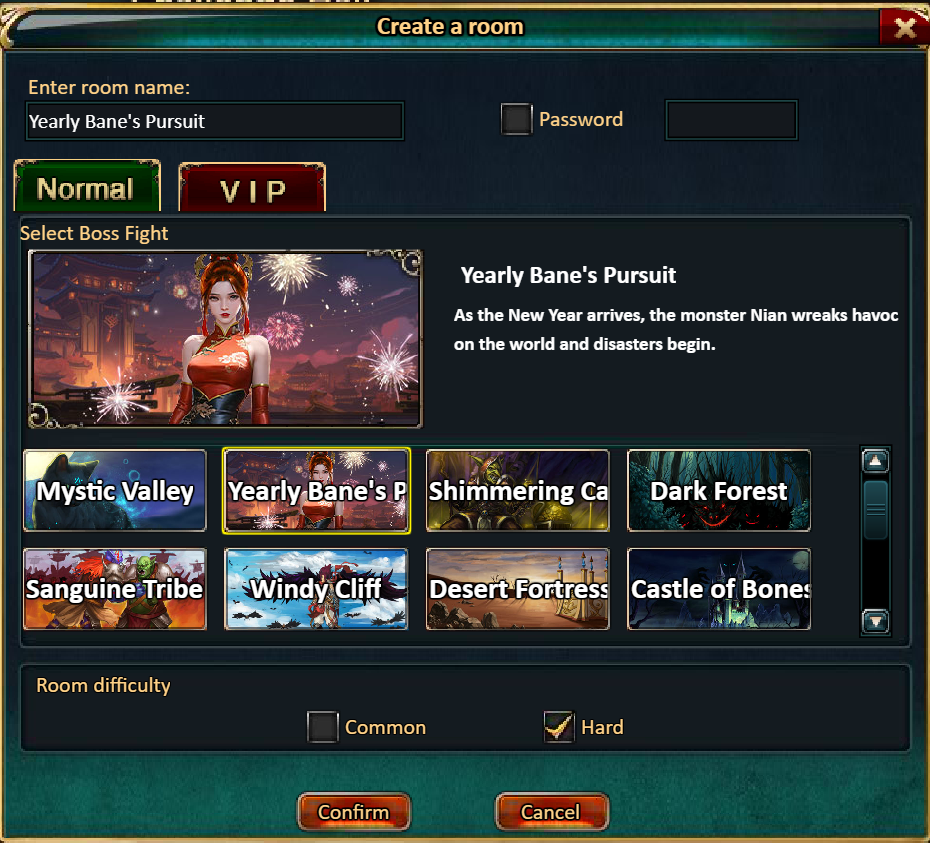Image resolution: width=930 pixels, height=843 pixels.
Task: Cancel creating the room
Action: click(551, 812)
